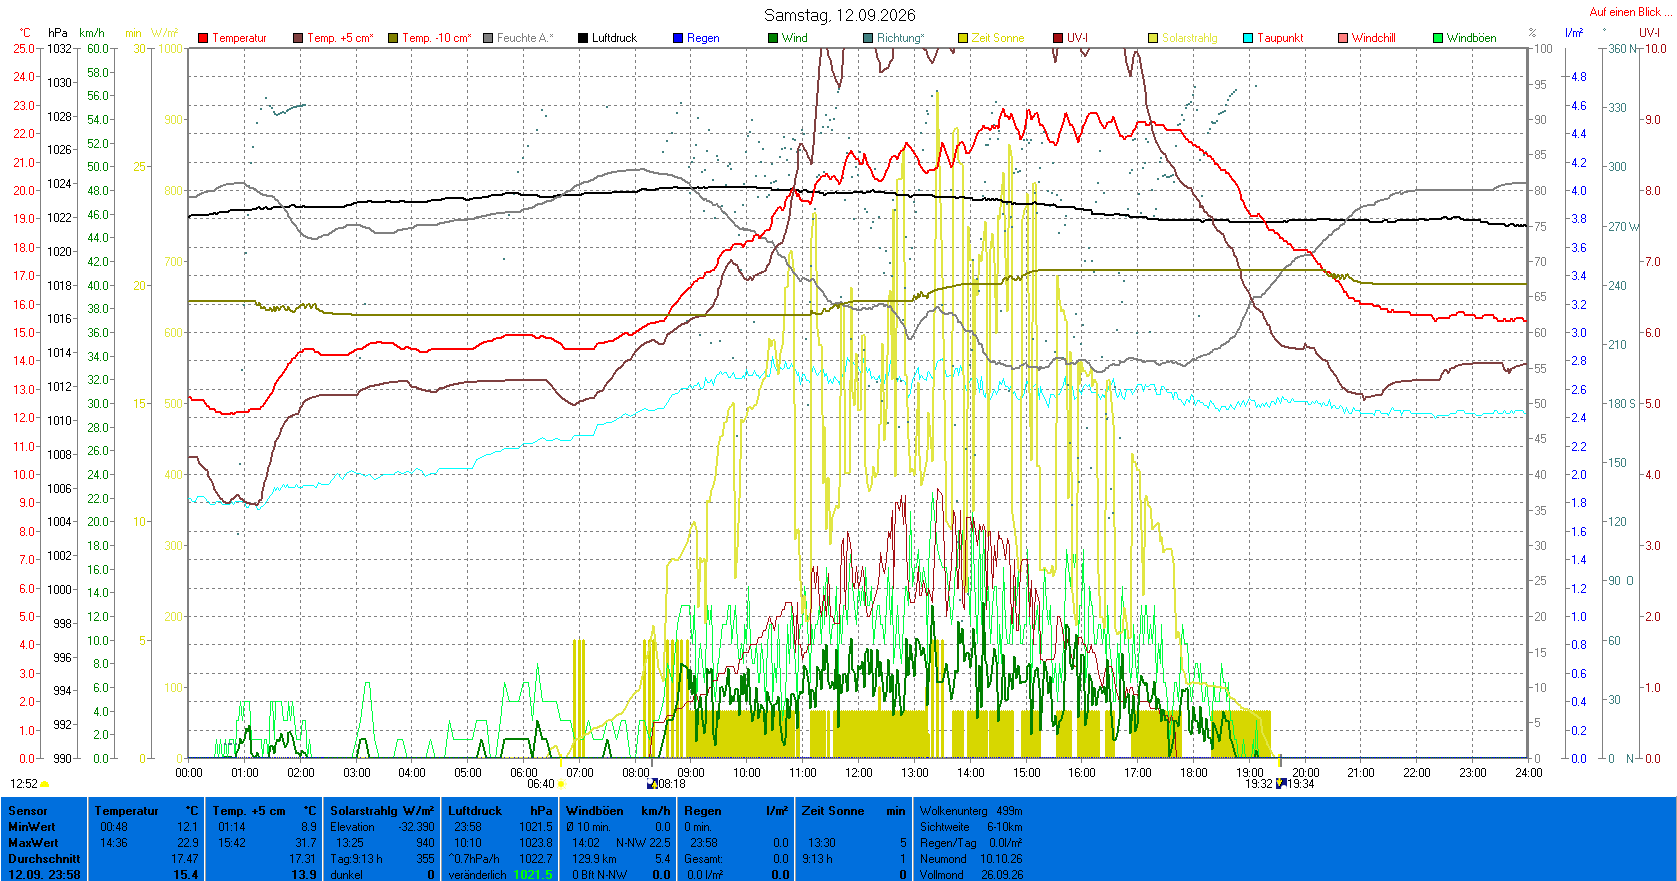Click the sunrise marker icon at 08:18
1677x881 pixels.
pos(653,784)
